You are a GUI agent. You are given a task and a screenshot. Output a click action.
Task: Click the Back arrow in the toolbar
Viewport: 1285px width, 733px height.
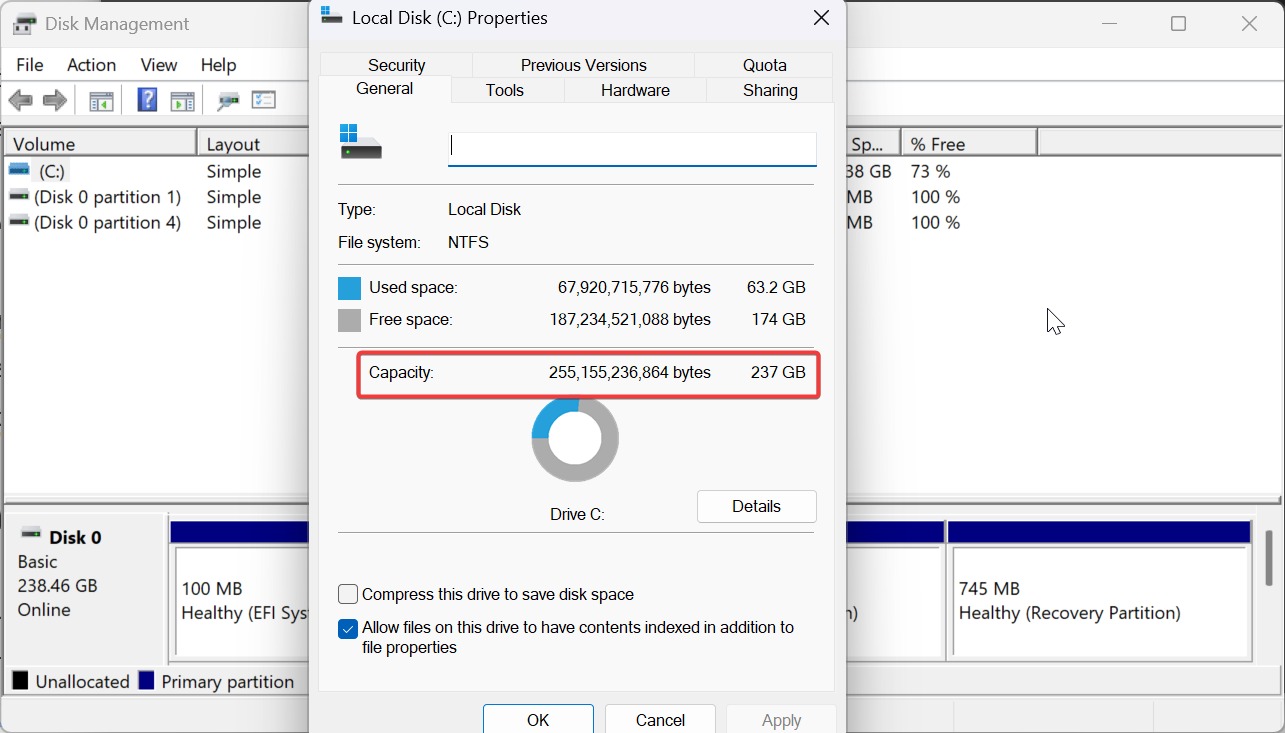click(x=20, y=101)
